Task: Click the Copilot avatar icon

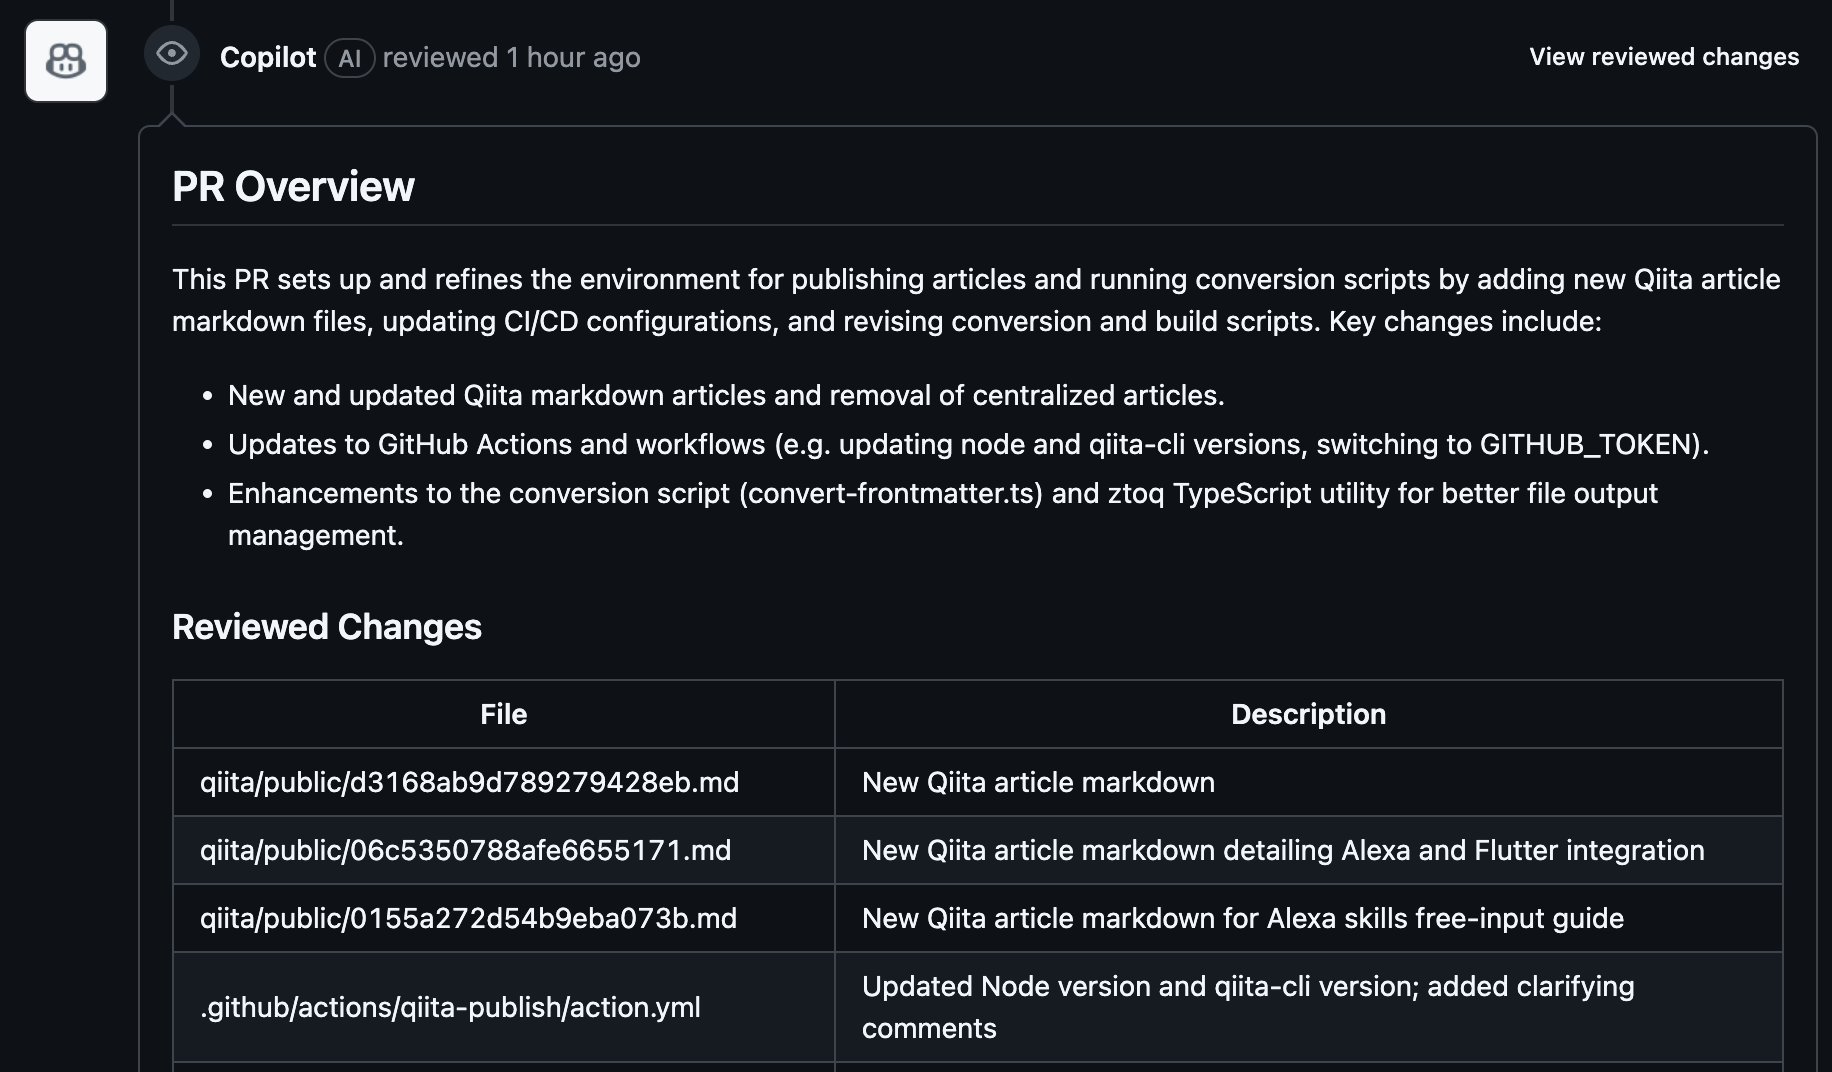Action: coord(66,61)
